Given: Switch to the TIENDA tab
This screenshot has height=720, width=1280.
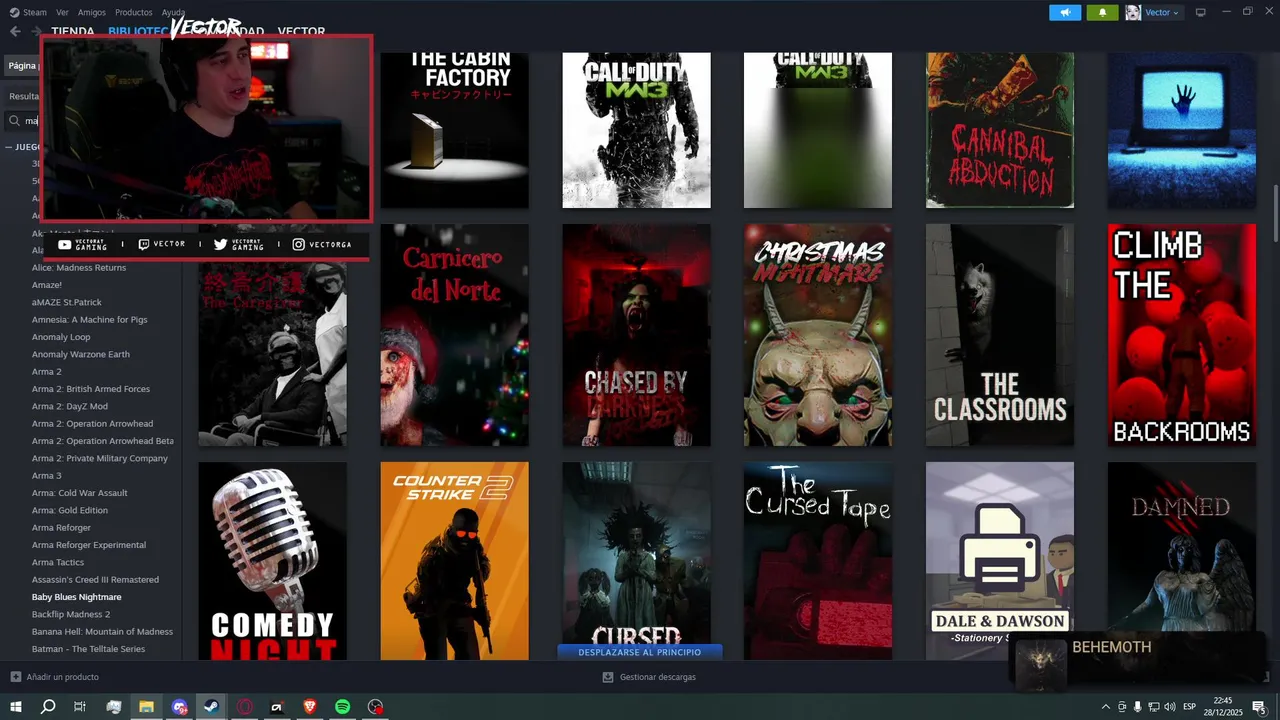Looking at the screenshot, I should 73,31.
